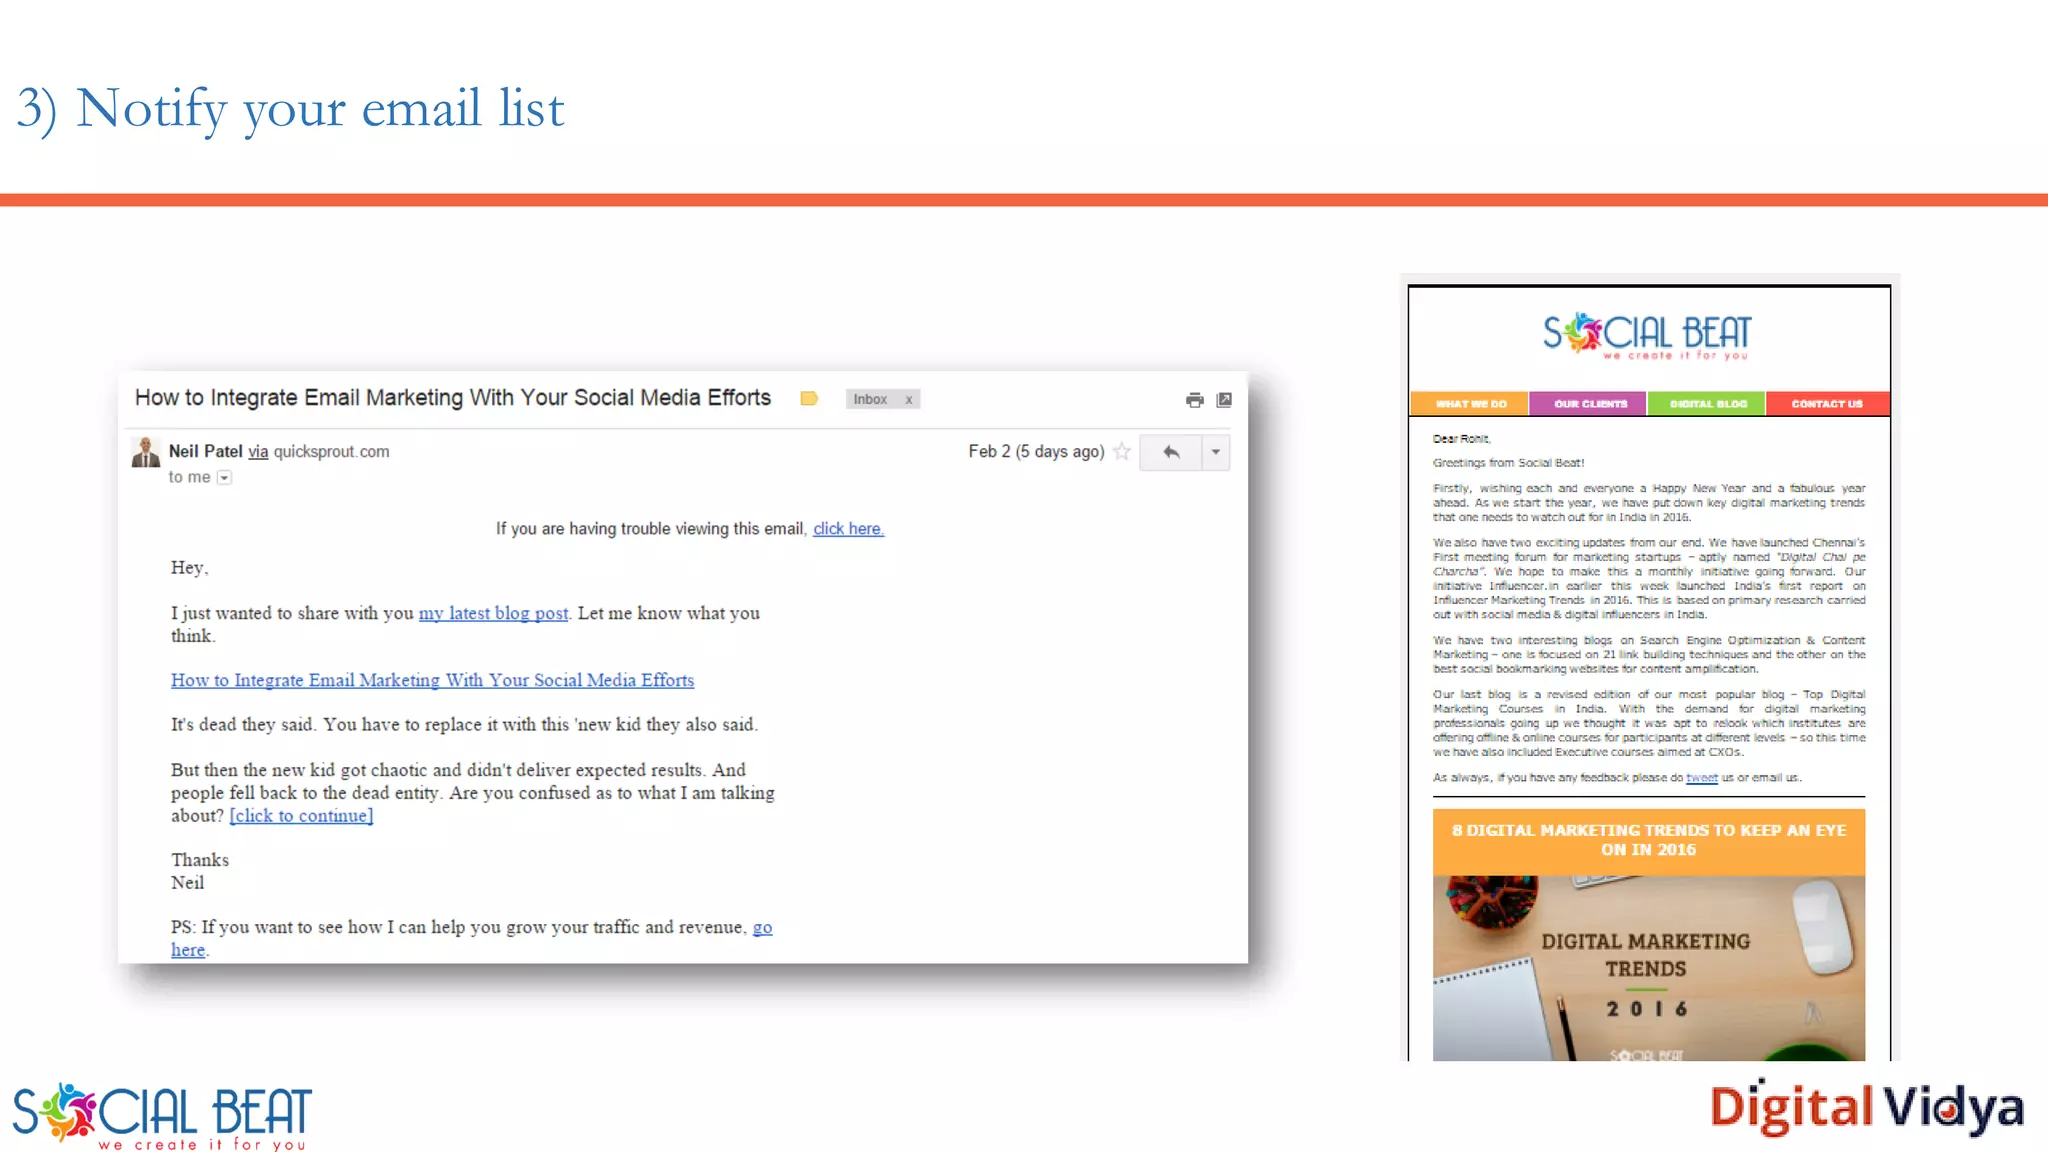Image resolution: width=2048 pixels, height=1152 pixels.
Task: Click the sender name 'Neil Patel'
Action: (x=206, y=452)
